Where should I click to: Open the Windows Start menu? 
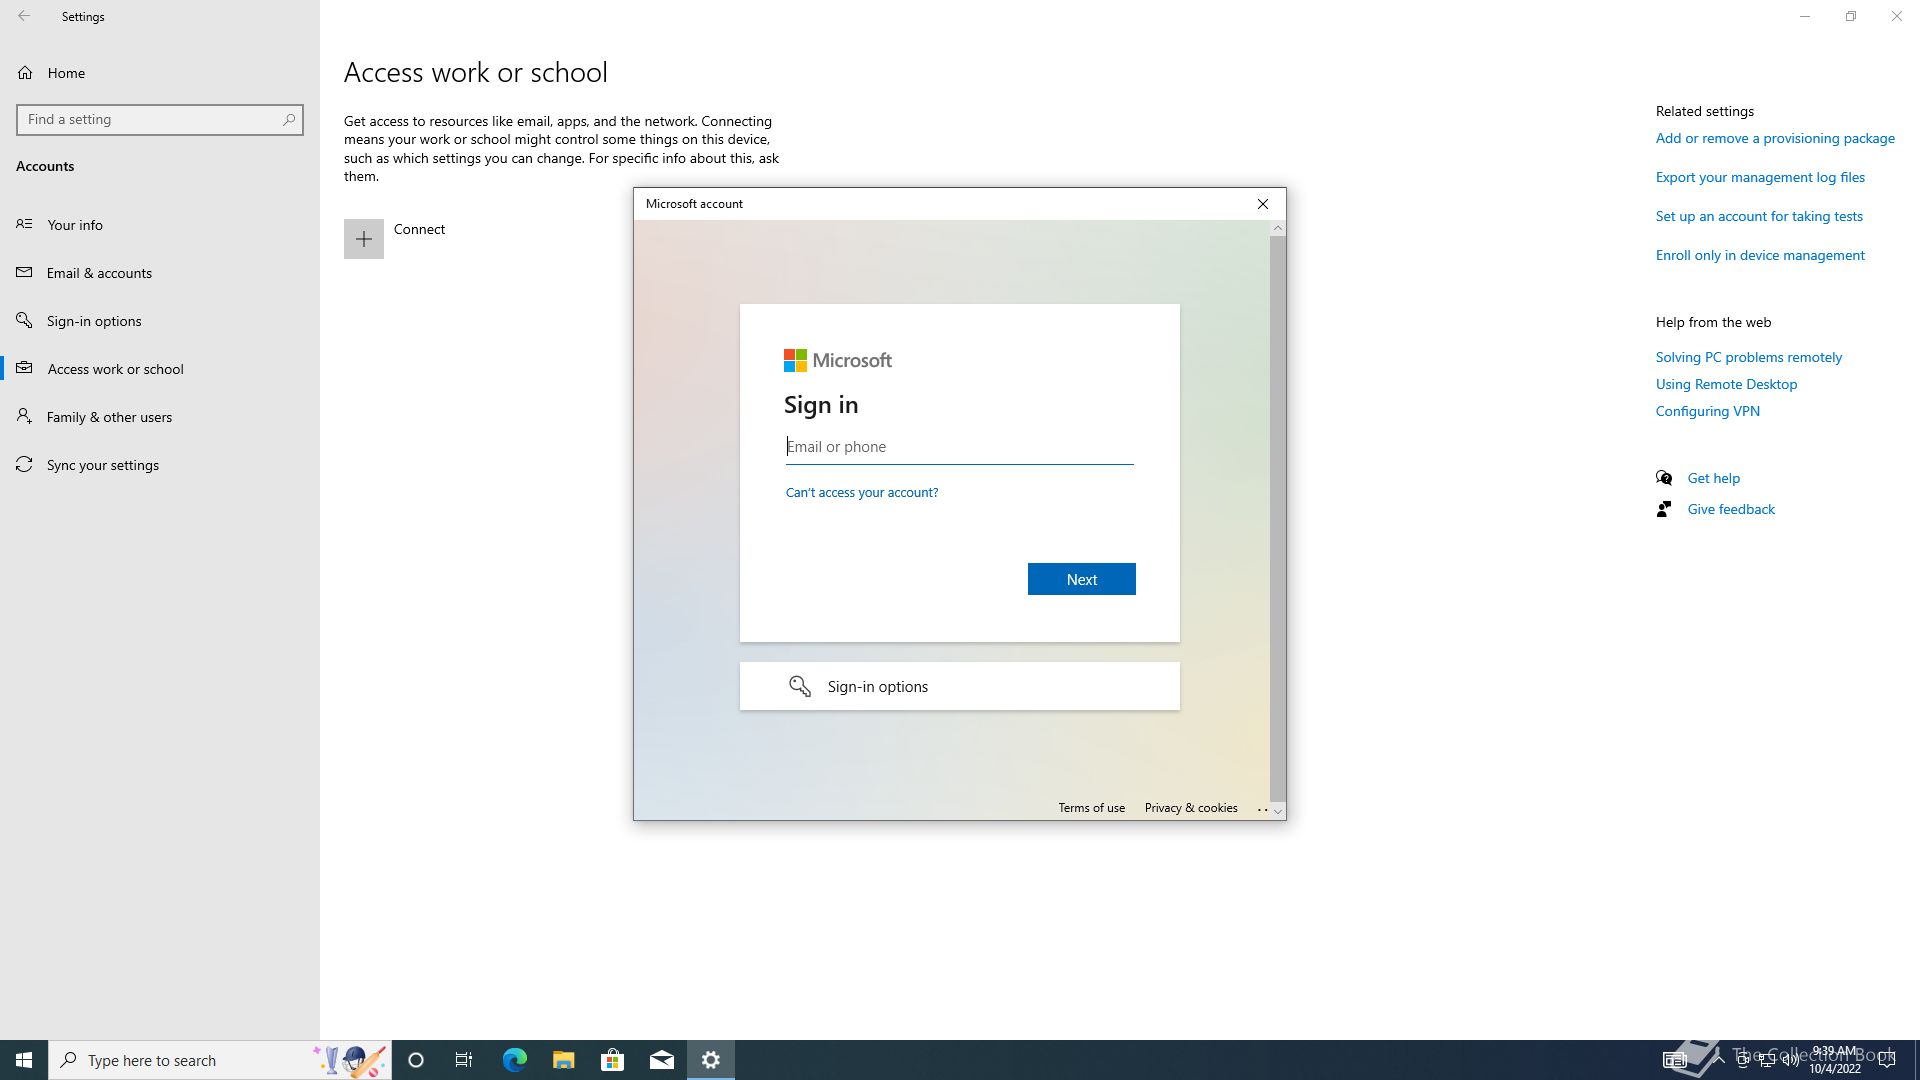click(24, 1060)
